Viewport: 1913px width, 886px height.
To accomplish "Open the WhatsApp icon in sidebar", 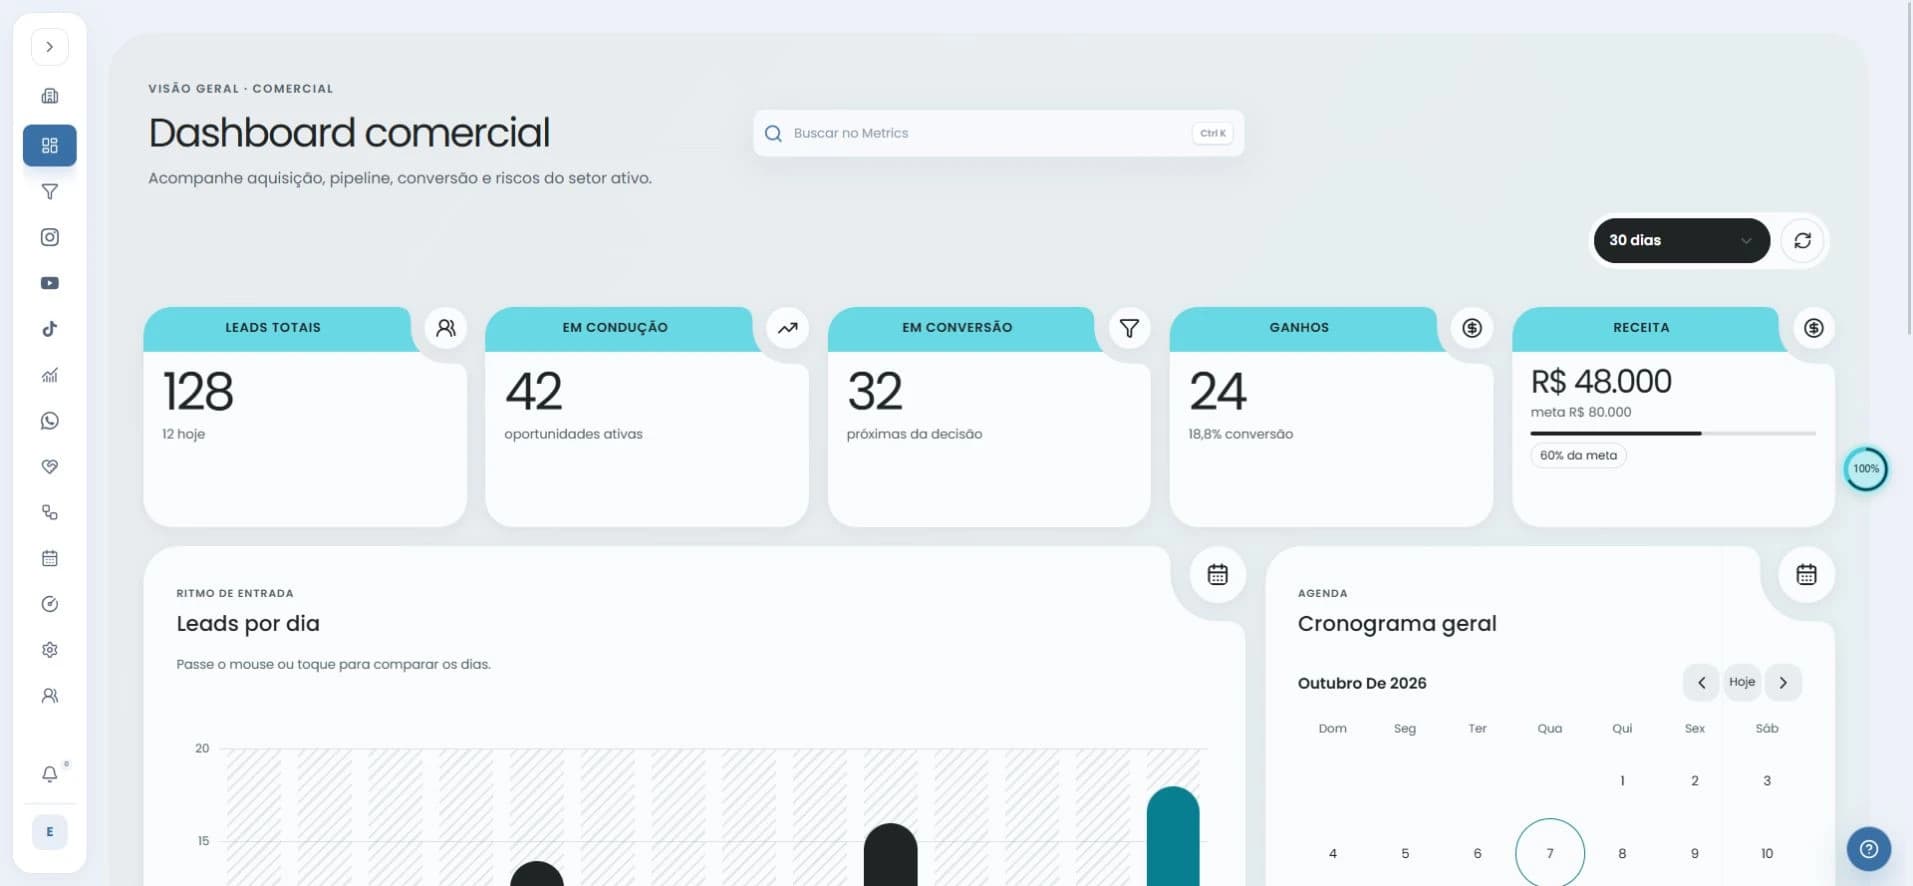I will pyautogui.click(x=50, y=421).
